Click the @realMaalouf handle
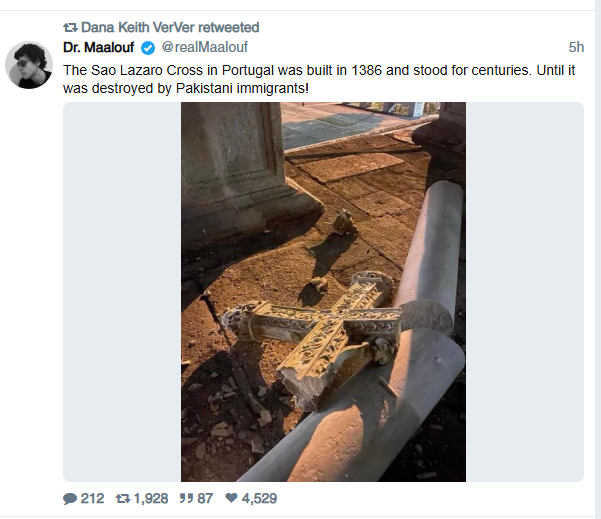The width and height of the screenshot is (601, 519). [x=204, y=48]
